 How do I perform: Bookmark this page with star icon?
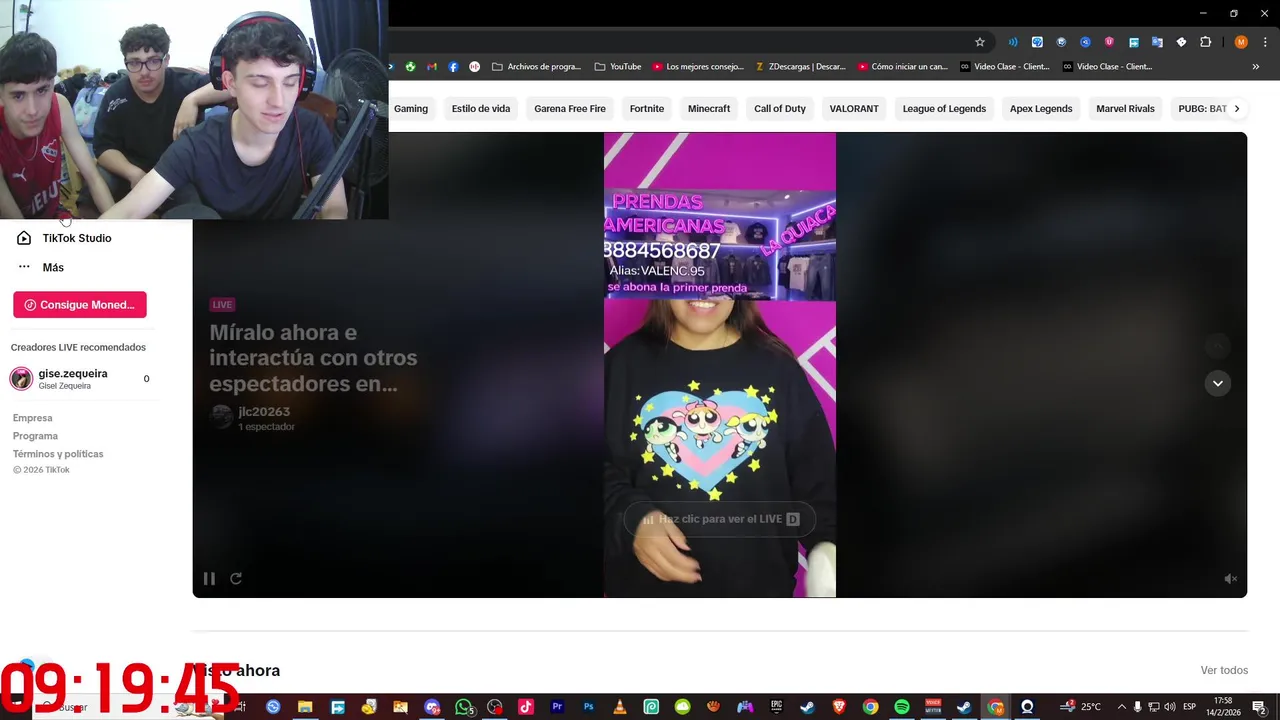[x=980, y=42]
